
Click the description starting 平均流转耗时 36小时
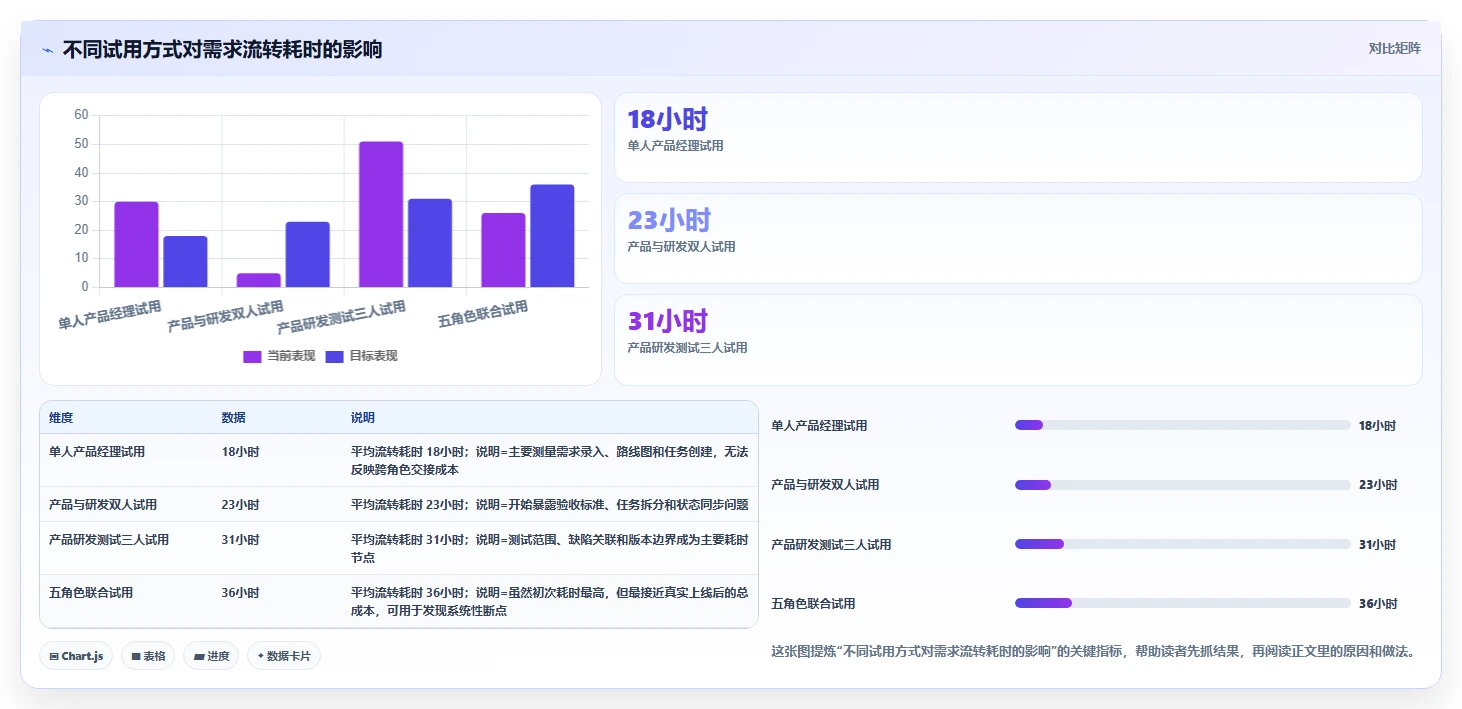coord(549,602)
